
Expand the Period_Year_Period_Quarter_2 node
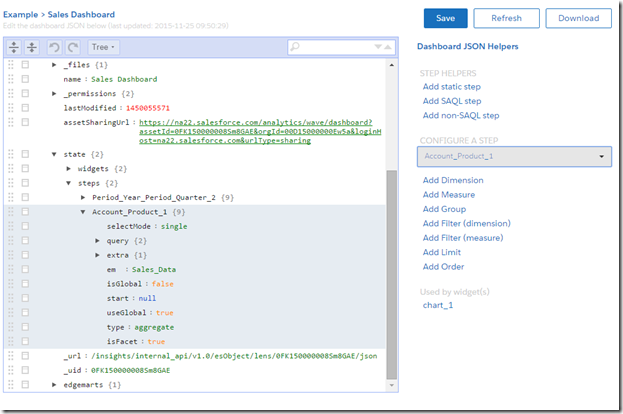tap(83, 197)
